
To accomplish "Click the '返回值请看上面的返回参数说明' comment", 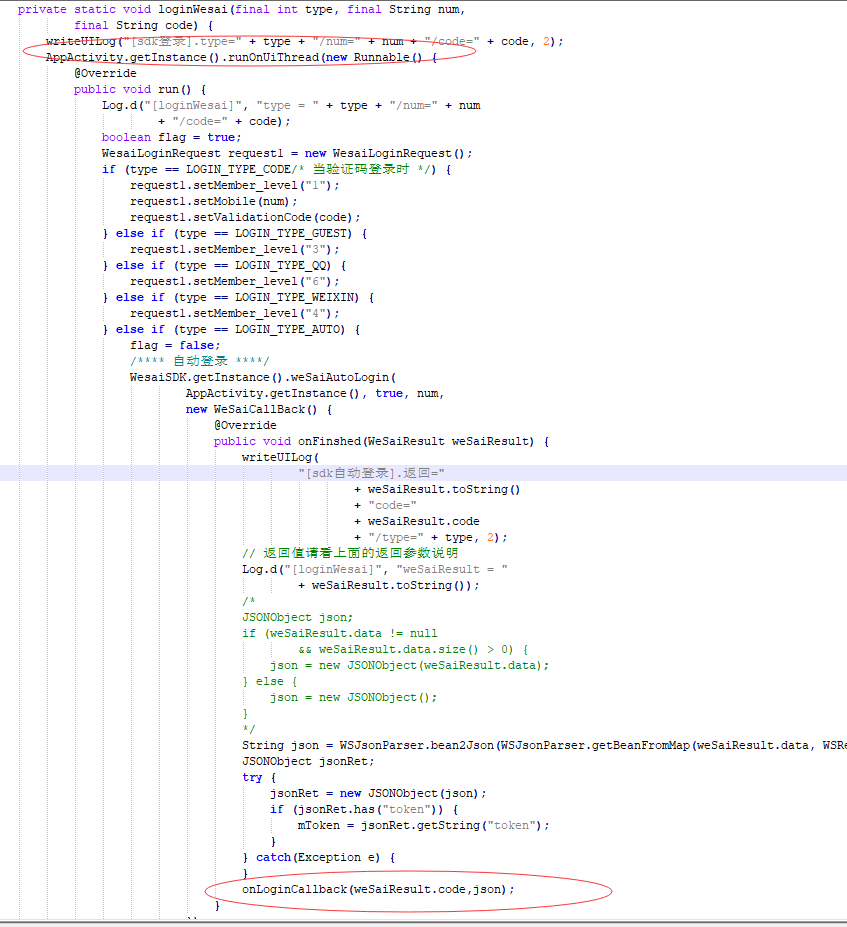I will tap(350, 552).
